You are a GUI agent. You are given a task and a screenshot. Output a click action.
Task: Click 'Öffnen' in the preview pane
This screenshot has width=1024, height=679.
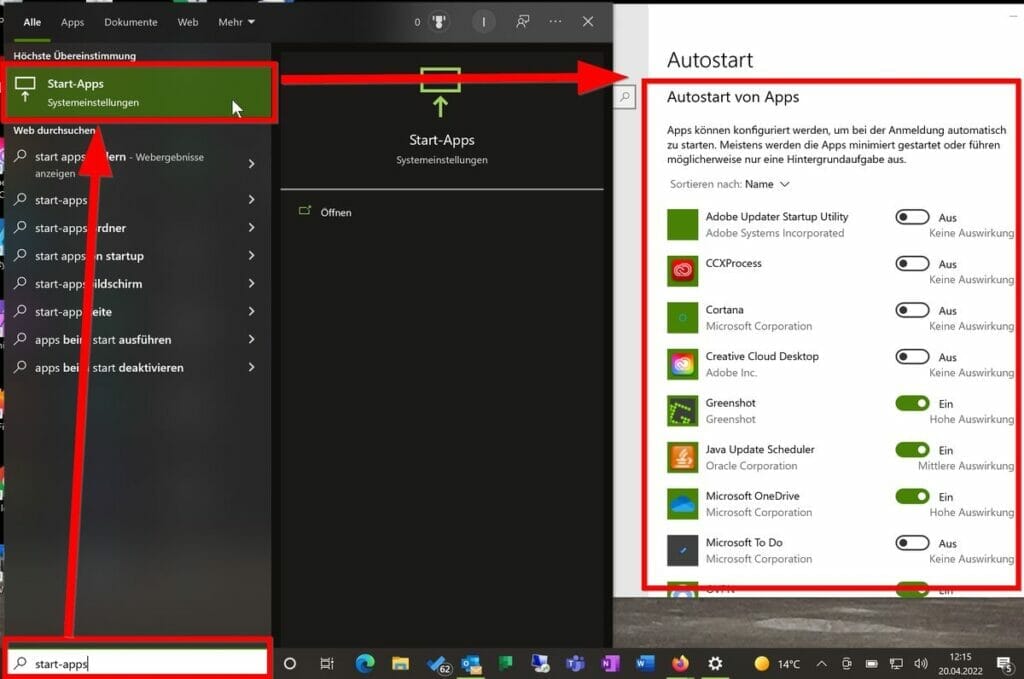point(336,212)
